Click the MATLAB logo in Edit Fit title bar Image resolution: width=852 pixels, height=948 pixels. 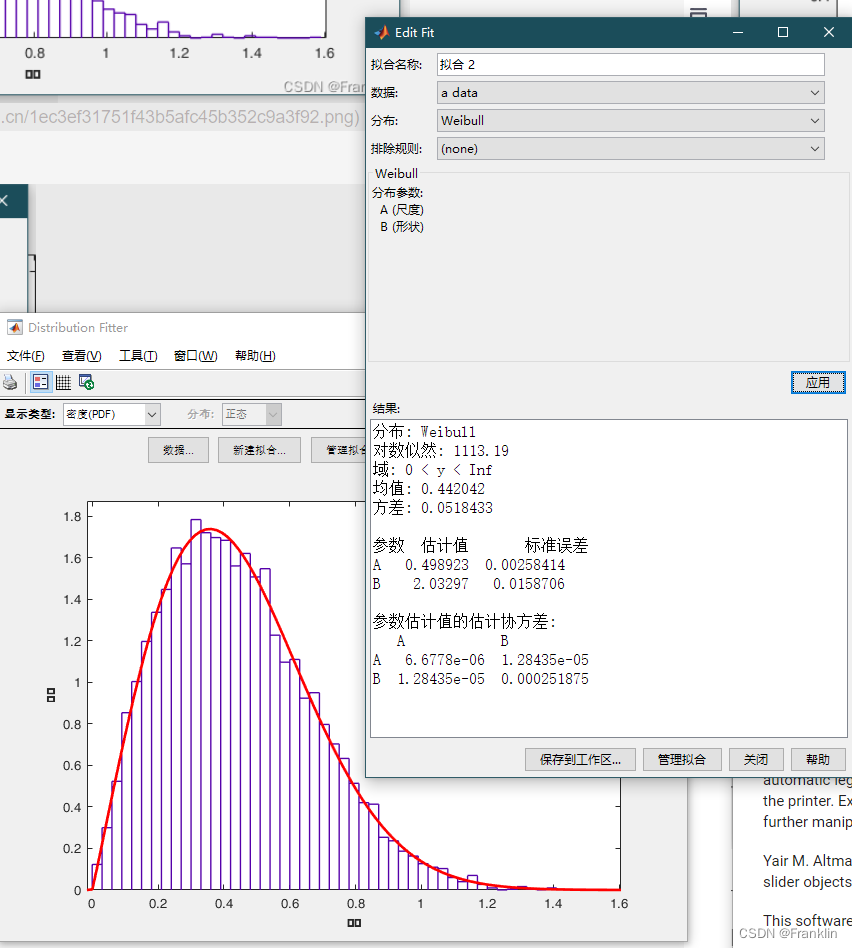pyautogui.click(x=381, y=33)
